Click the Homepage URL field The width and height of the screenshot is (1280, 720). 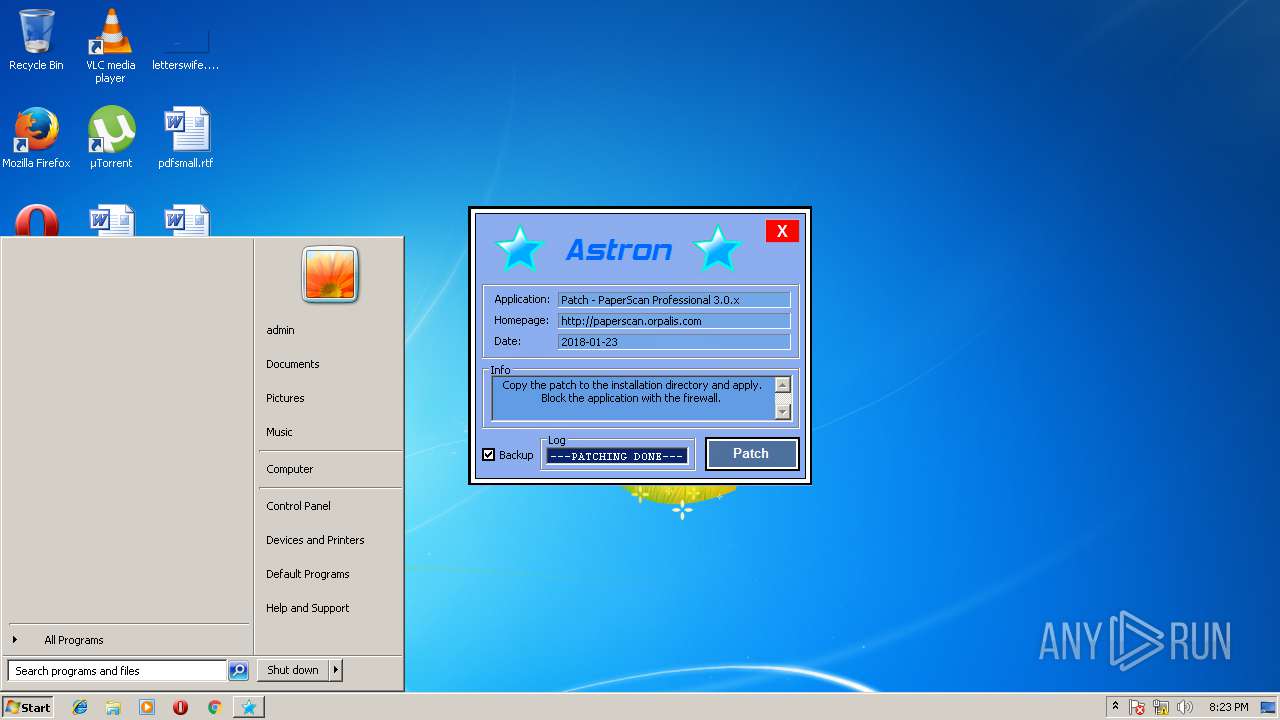(674, 321)
